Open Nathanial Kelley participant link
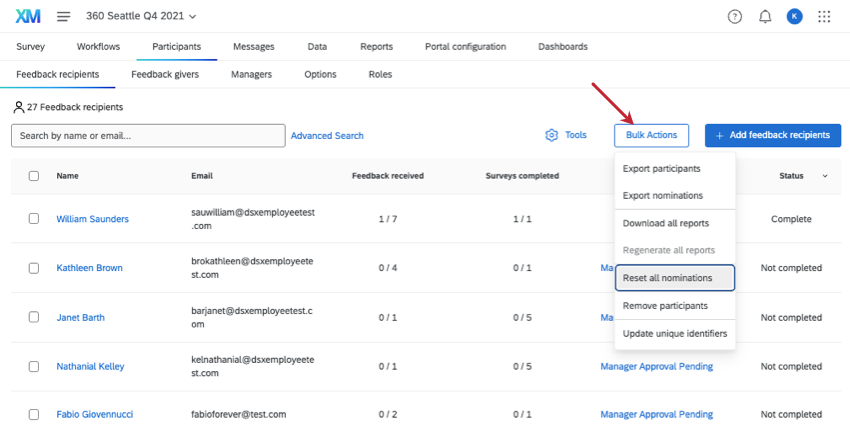This screenshot has width=850, height=426. [x=91, y=366]
